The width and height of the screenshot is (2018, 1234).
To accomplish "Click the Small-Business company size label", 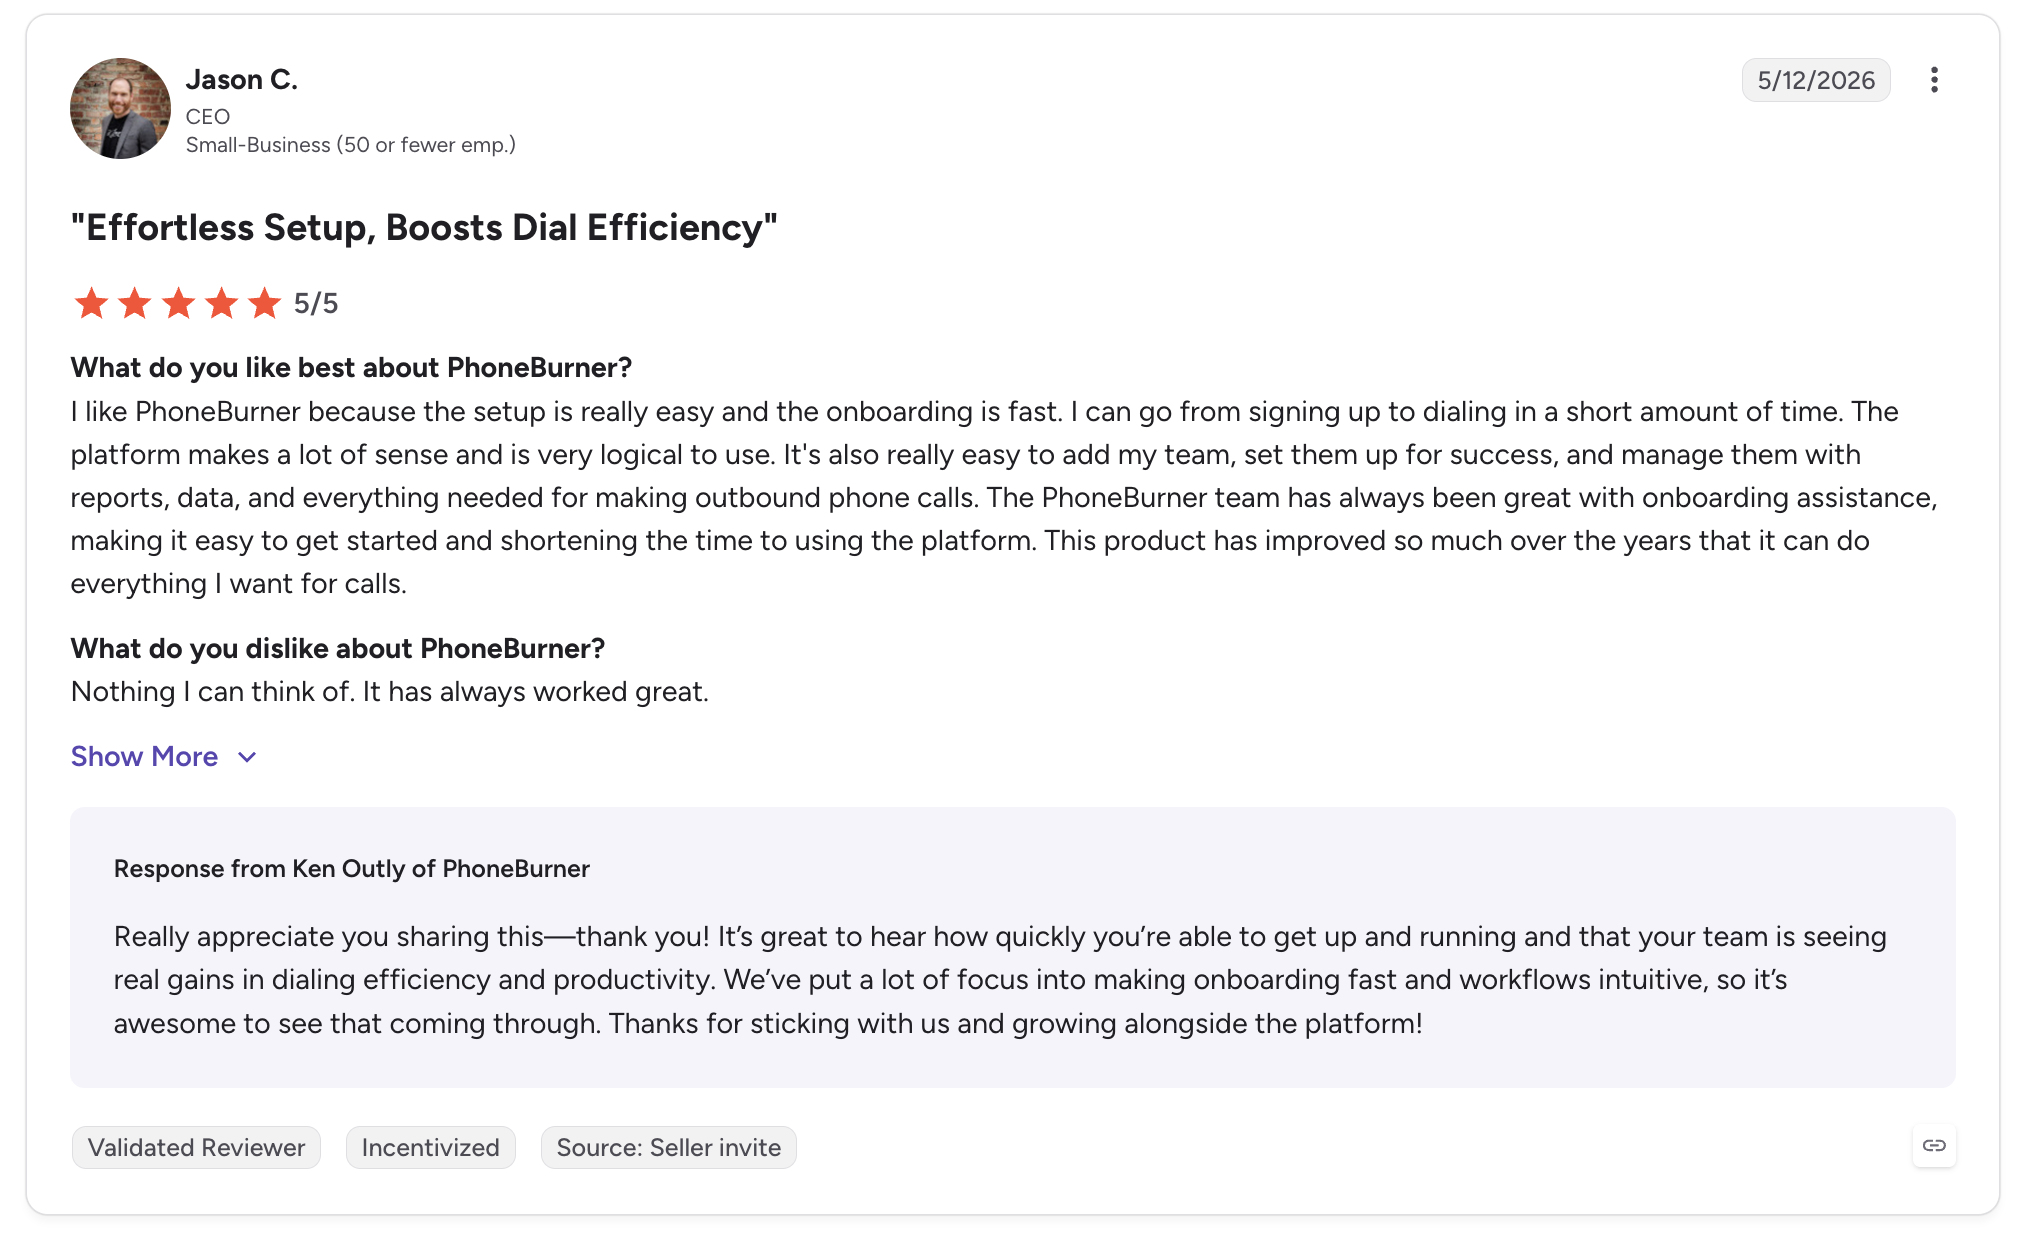I will pos(351,145).
